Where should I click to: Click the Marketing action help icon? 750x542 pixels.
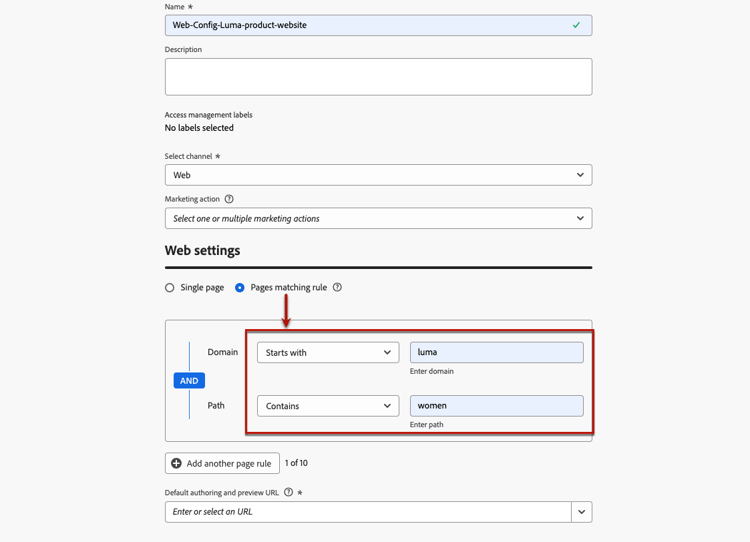click(x=229, y=199)
